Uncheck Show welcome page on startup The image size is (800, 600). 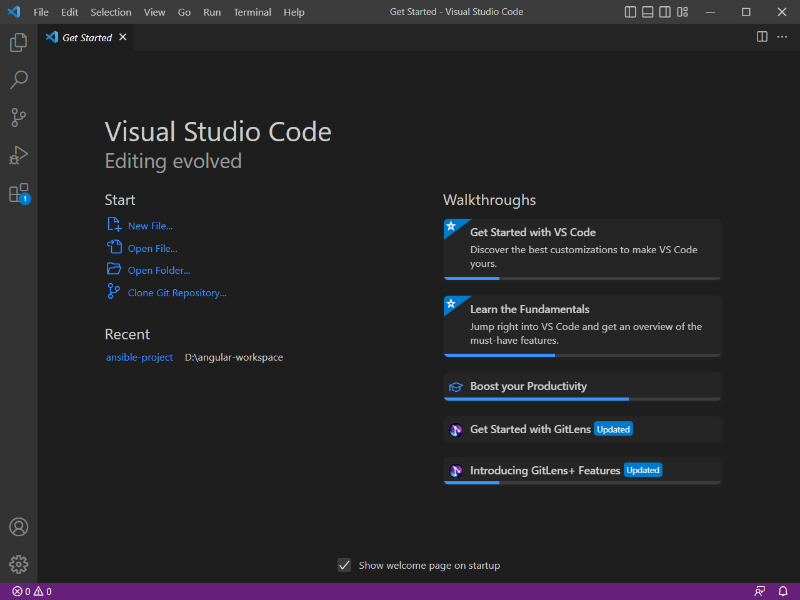(x=344, y=565)
